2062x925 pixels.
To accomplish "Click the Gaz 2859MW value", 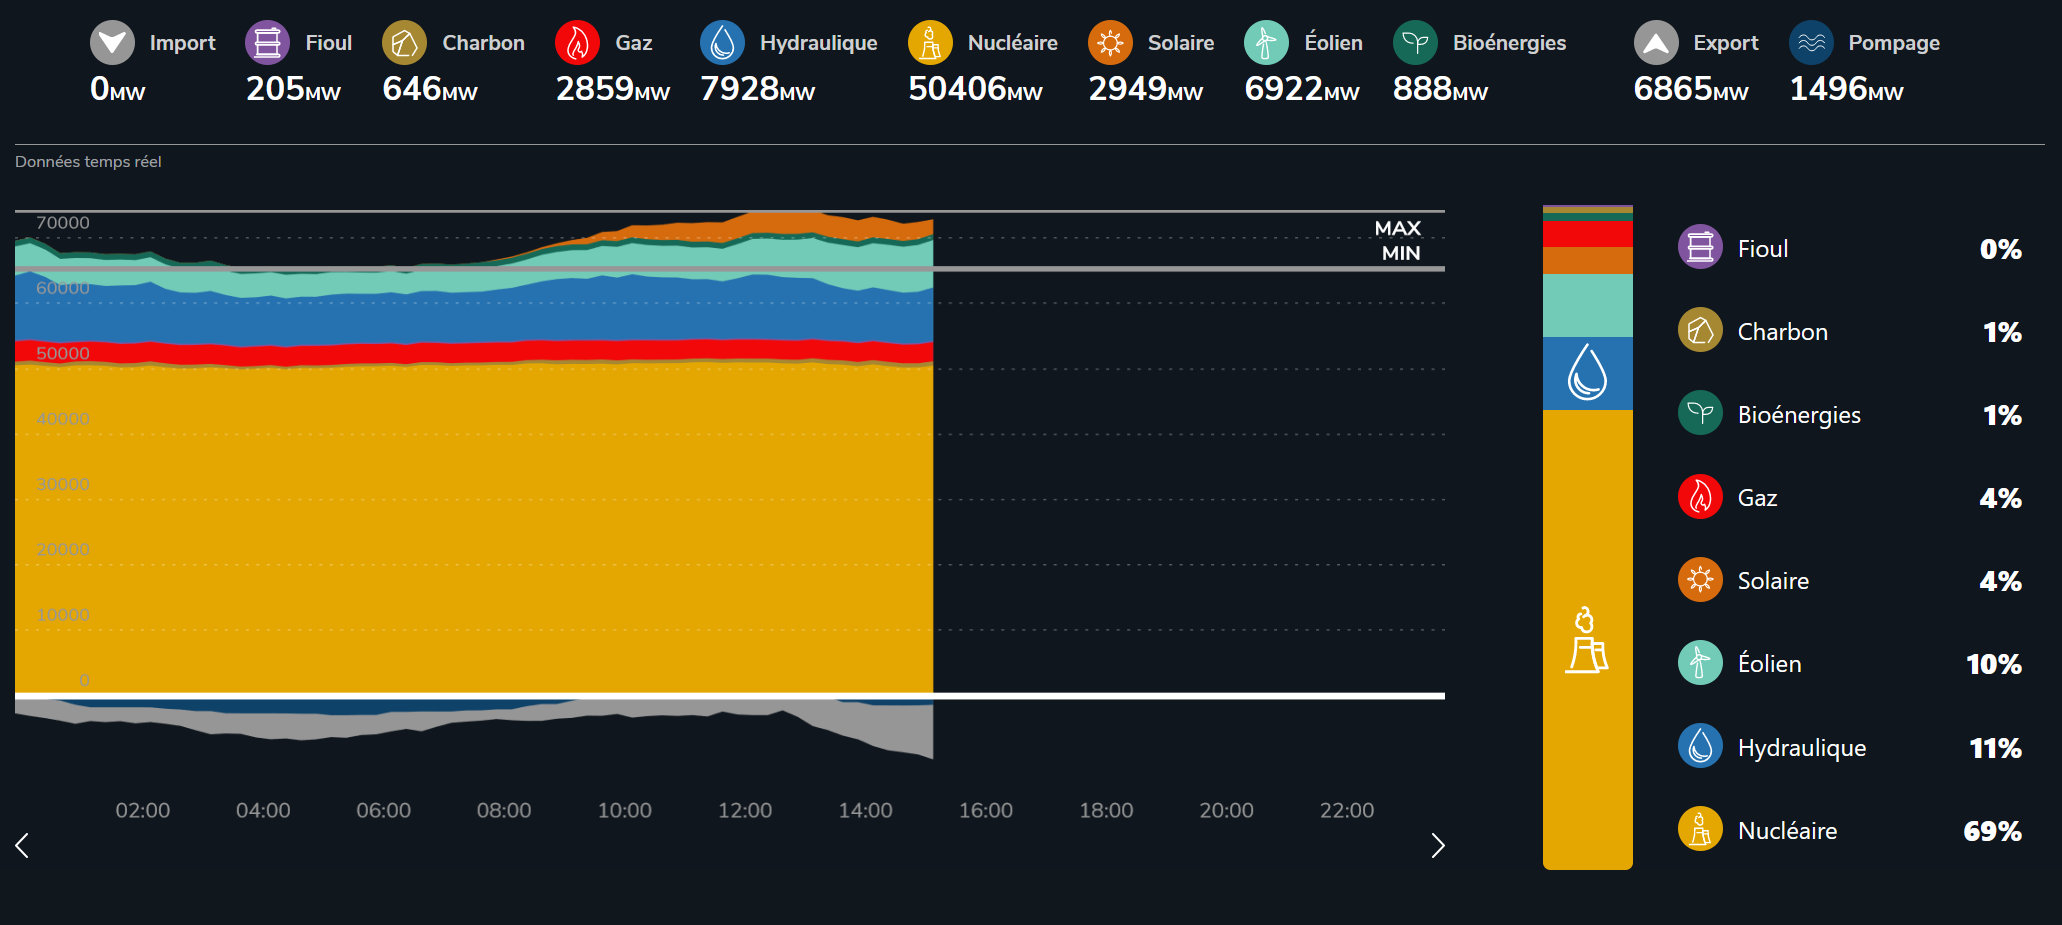I will (612, 89).
